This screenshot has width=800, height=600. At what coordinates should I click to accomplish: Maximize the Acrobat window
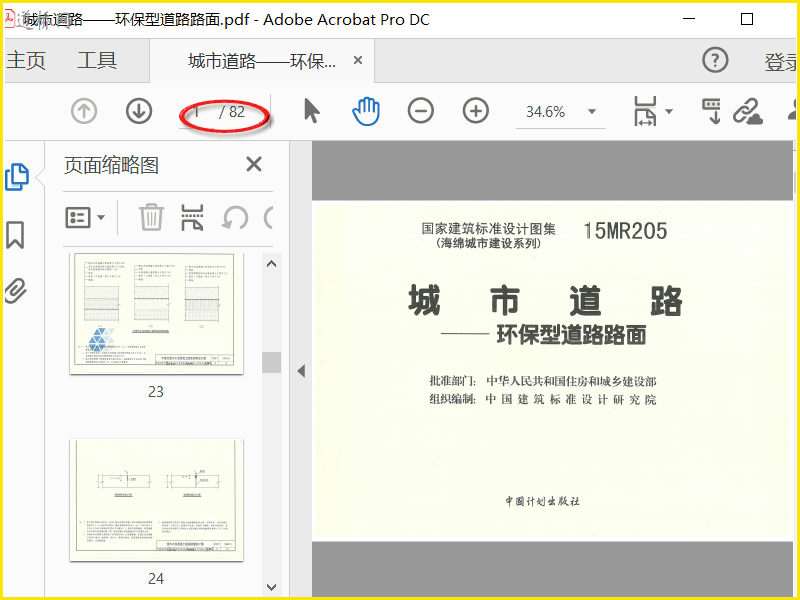(747, 19)
